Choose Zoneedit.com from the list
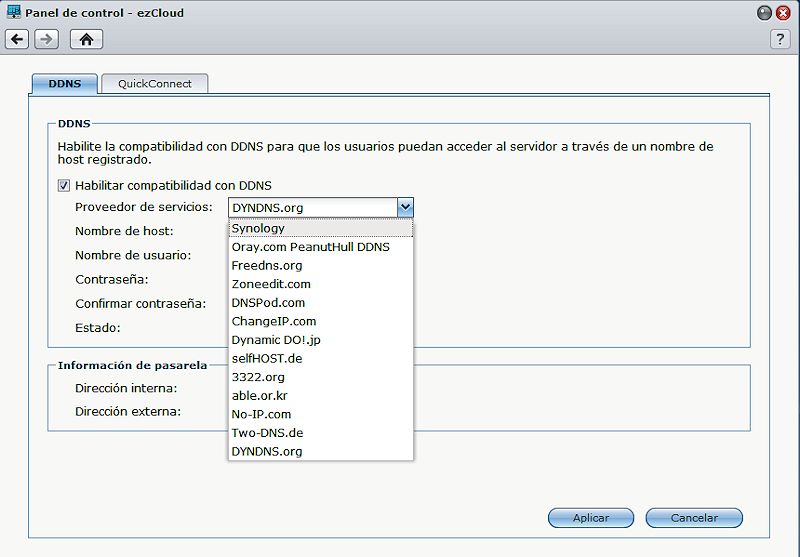Viewport: 800px width, 557px height. (321, 284)
